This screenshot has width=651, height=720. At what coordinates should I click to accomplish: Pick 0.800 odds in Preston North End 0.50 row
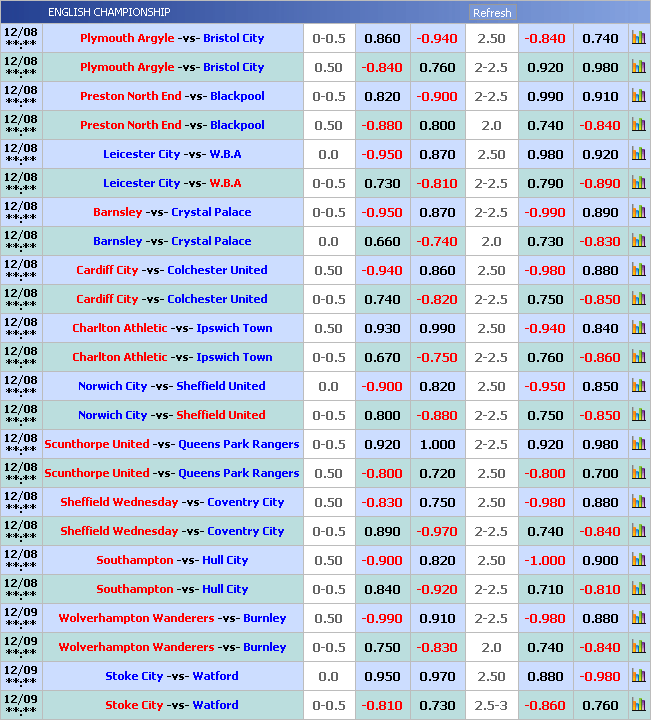click(x=437, y=125)
